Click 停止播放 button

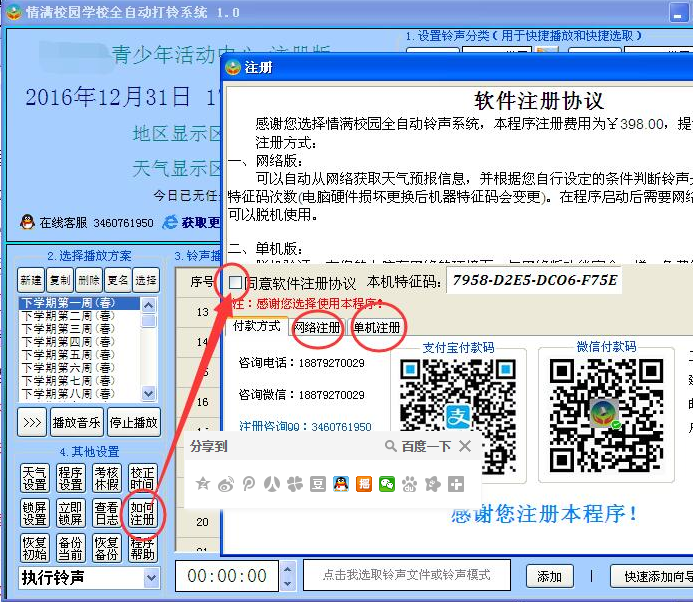(134, 422)
